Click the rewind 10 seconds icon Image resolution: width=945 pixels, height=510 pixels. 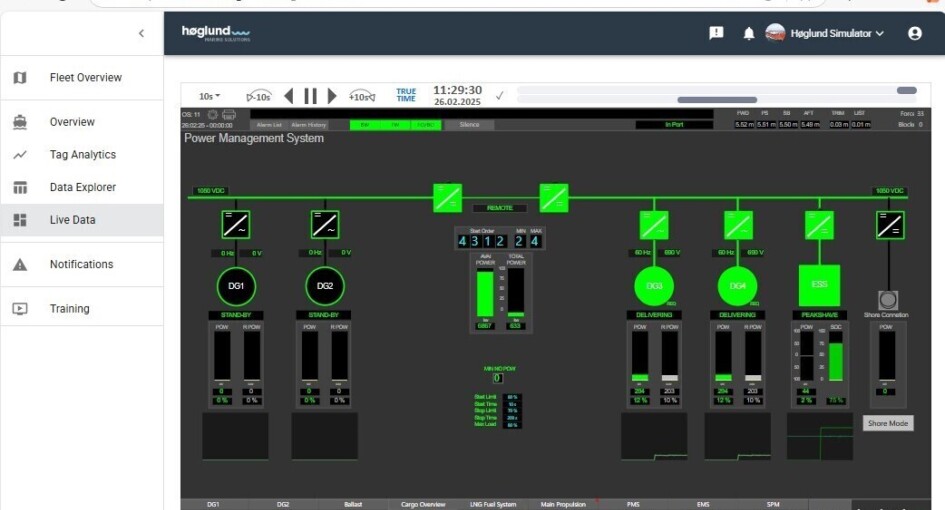pos(259,96)
